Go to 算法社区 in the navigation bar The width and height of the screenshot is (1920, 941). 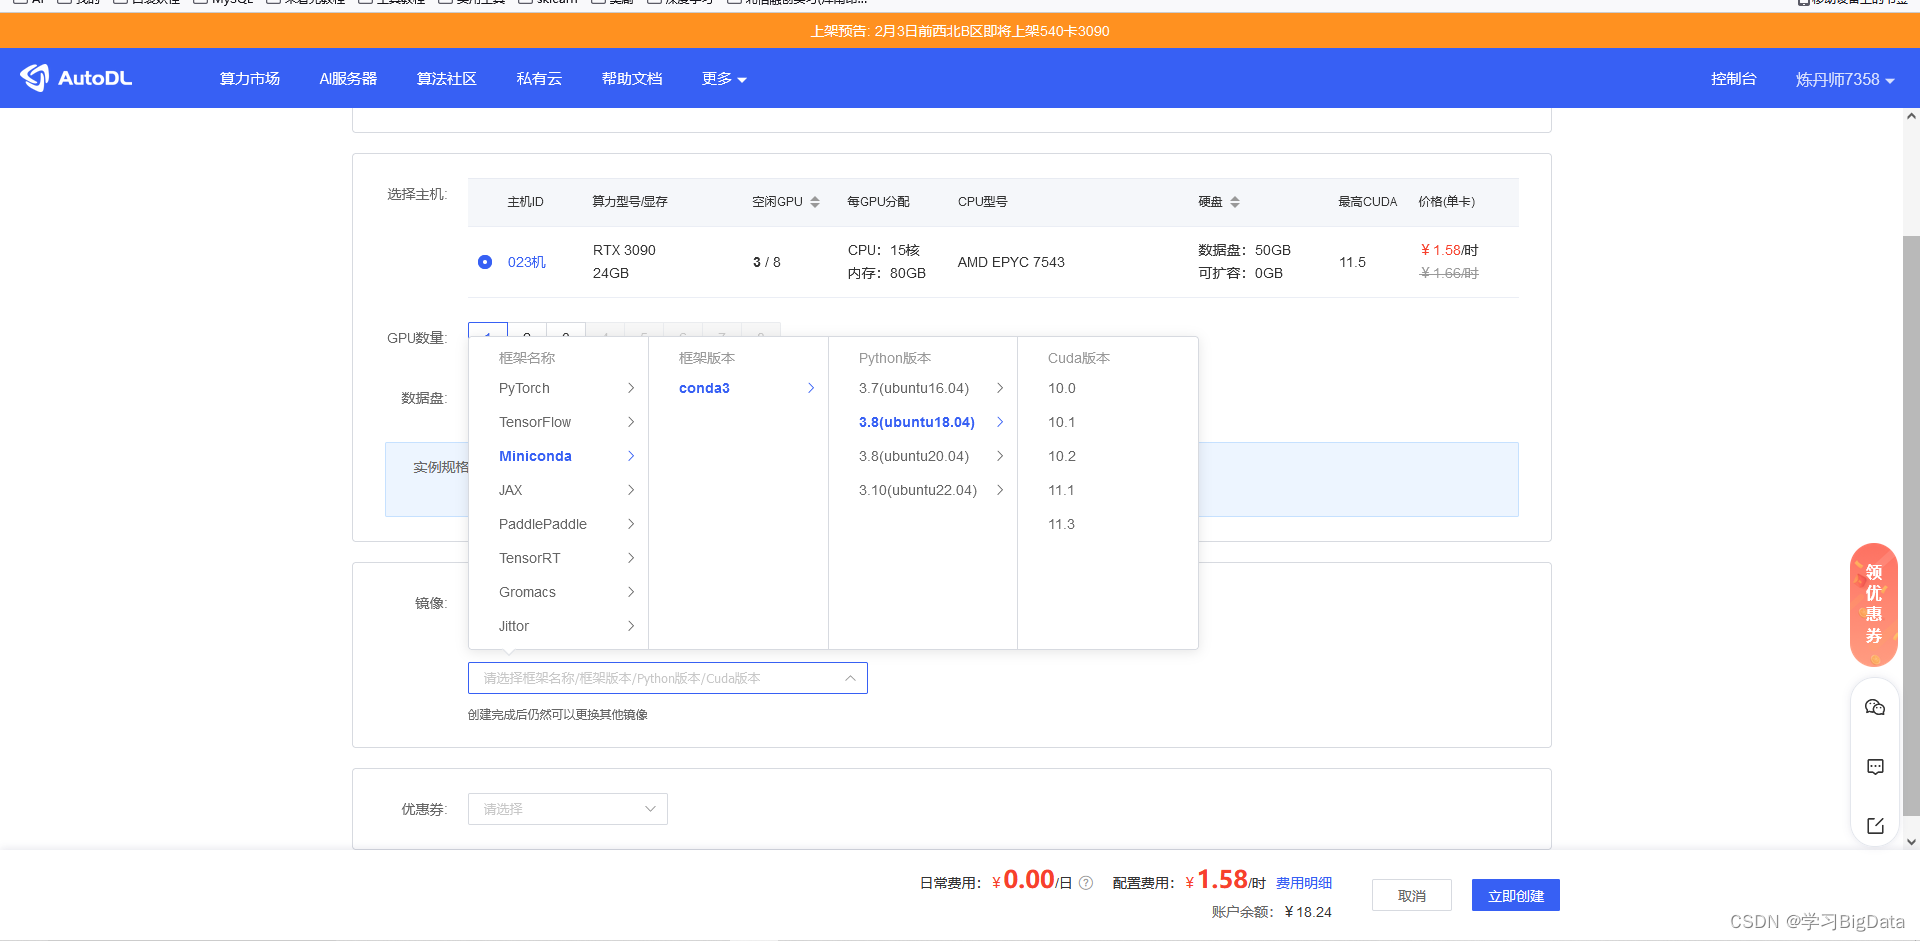446,79
